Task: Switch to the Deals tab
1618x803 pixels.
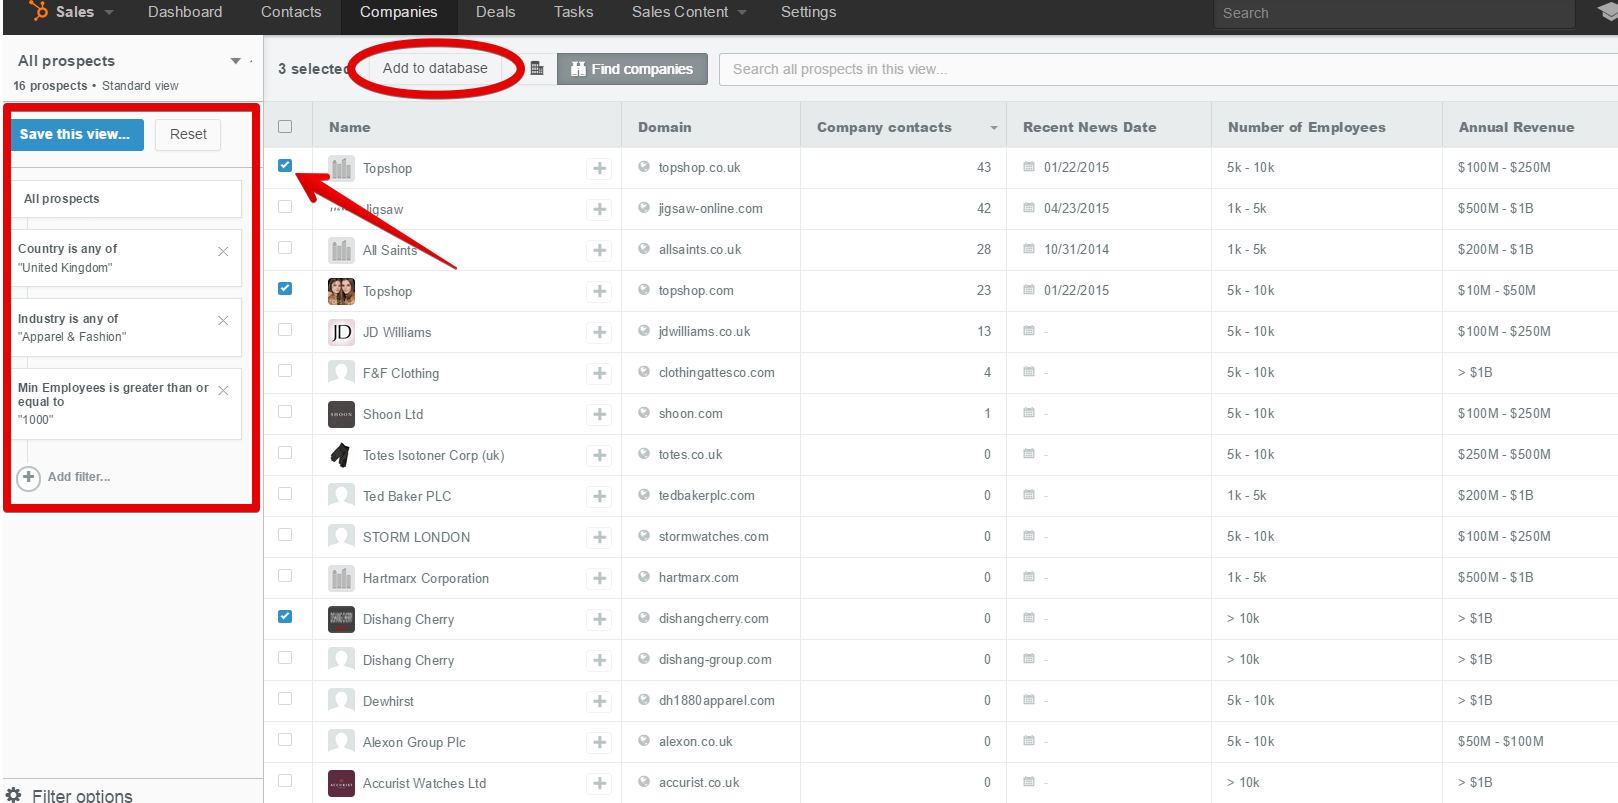Action: click(495, 12)
